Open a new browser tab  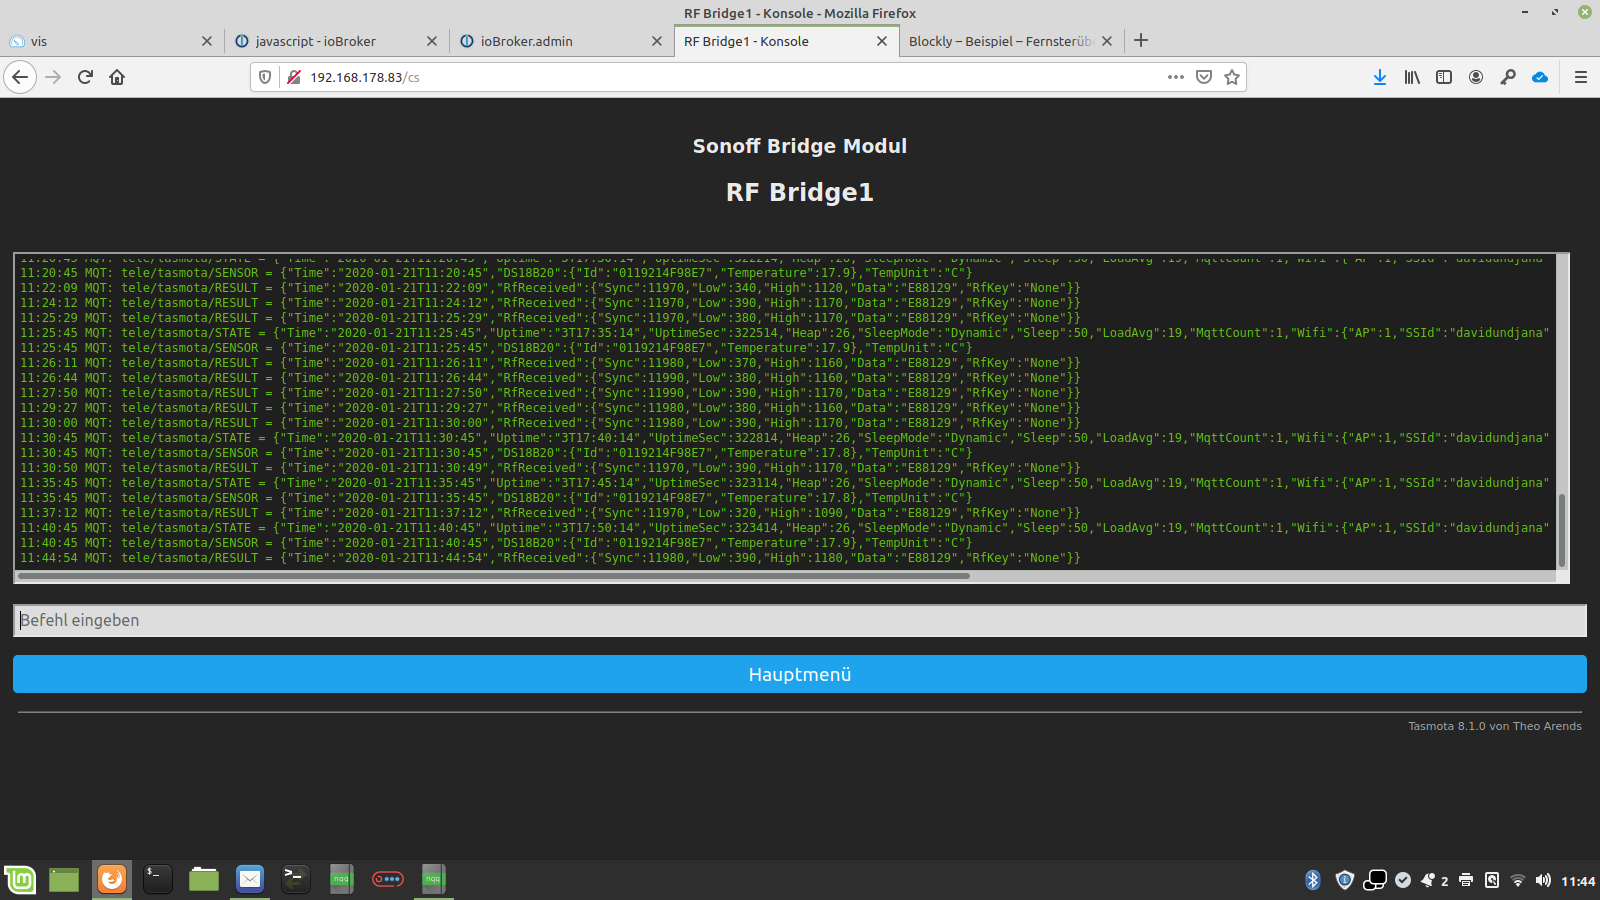click(1141, 40)
